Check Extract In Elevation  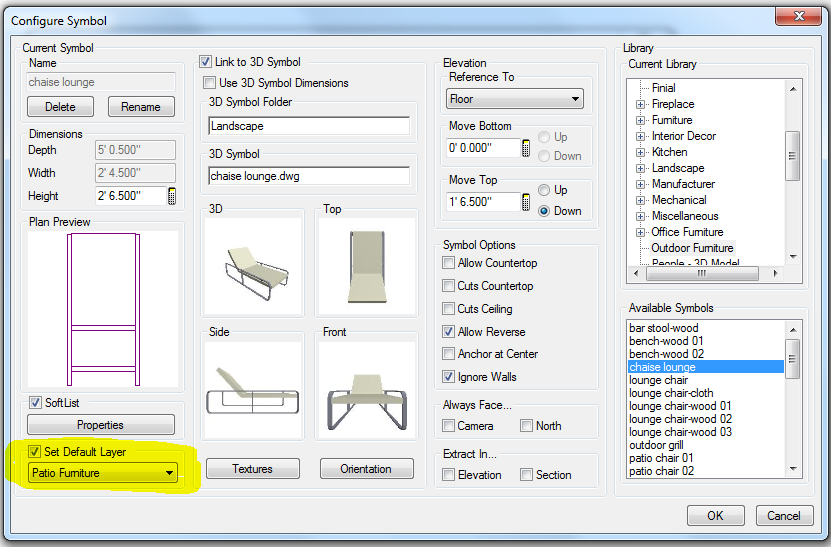449,475
